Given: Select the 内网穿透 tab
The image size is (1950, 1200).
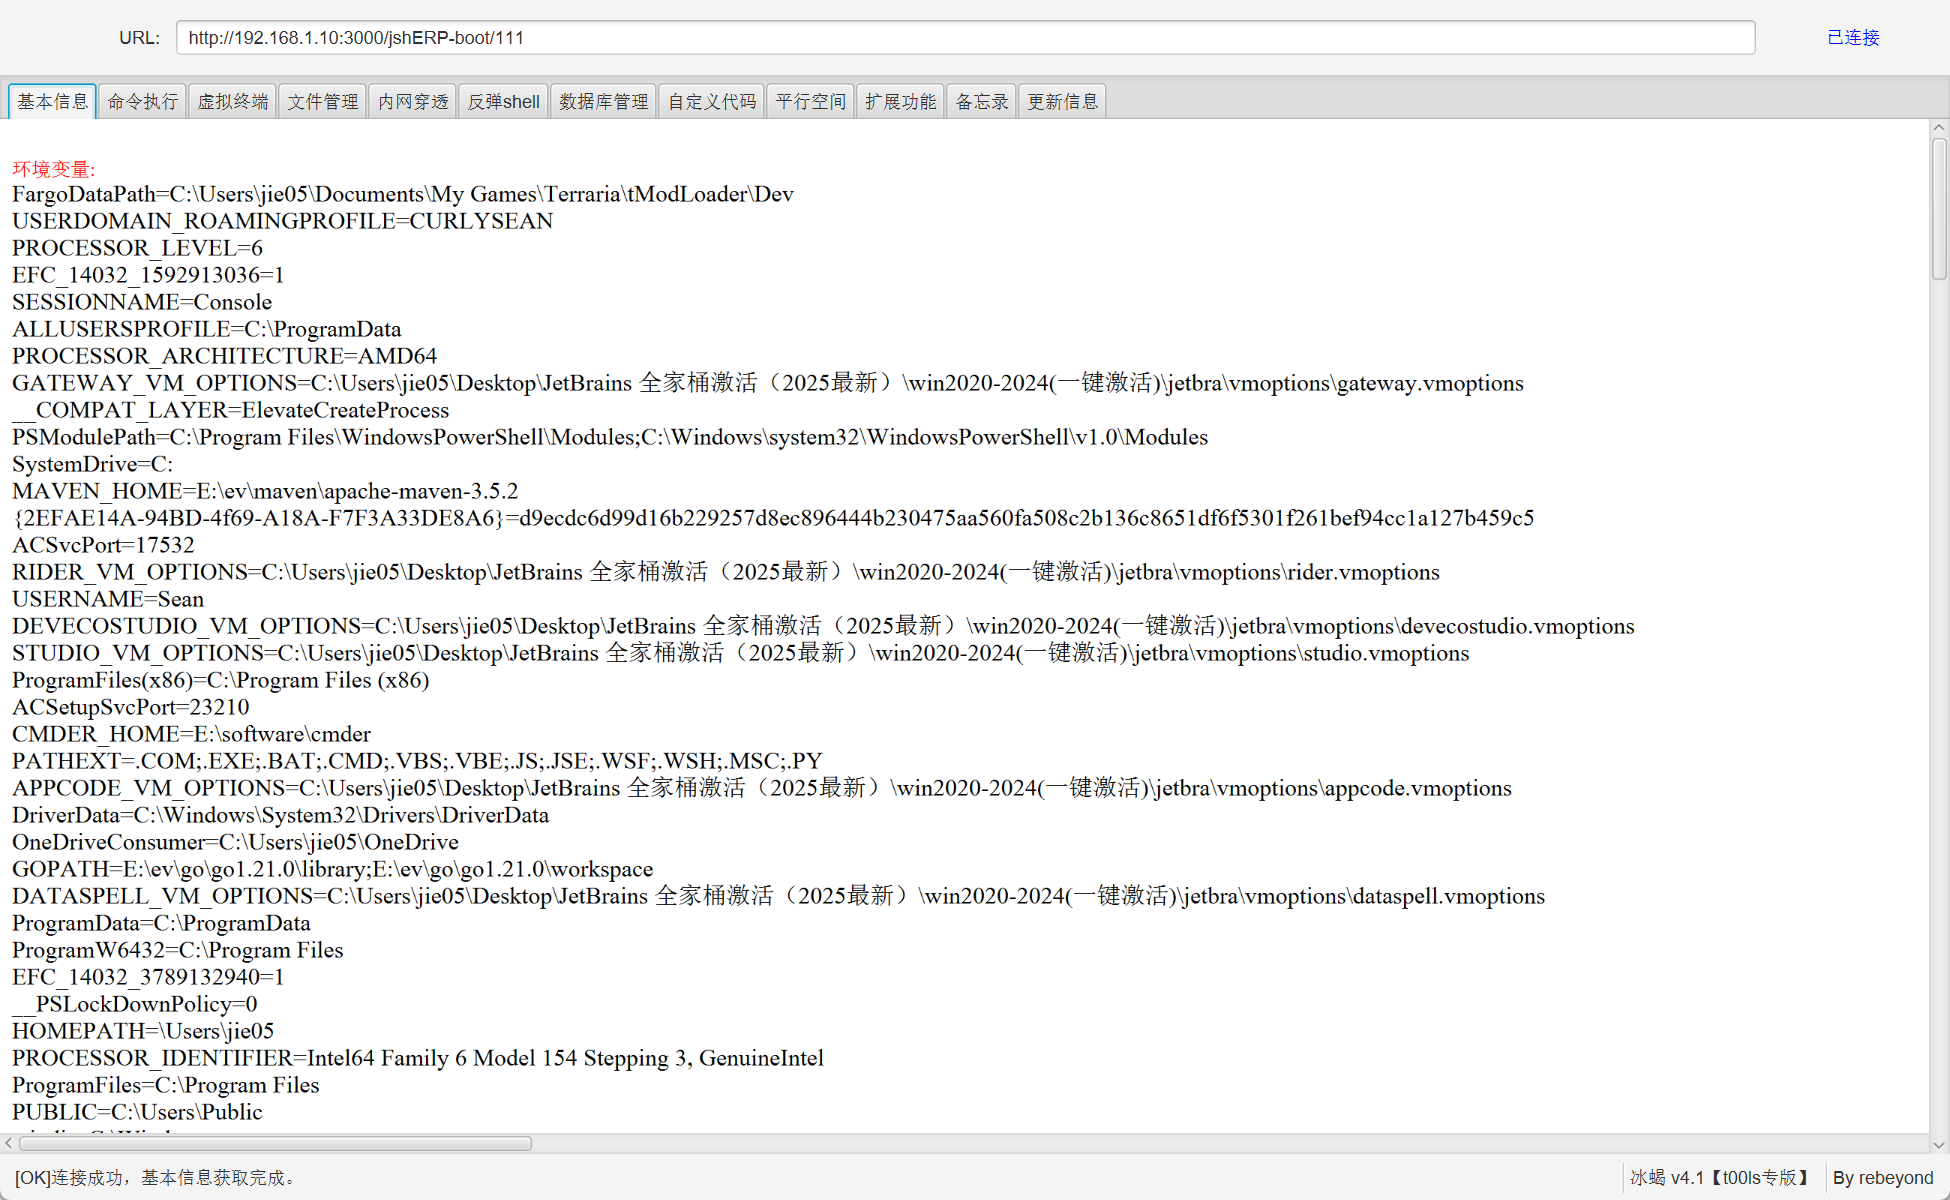Looking at the screenshot, I should [x=413, y=102].
